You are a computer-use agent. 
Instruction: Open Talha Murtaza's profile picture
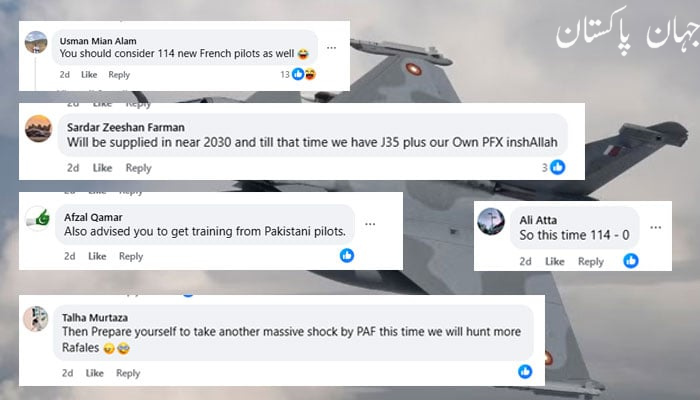[x=36, y=319]
